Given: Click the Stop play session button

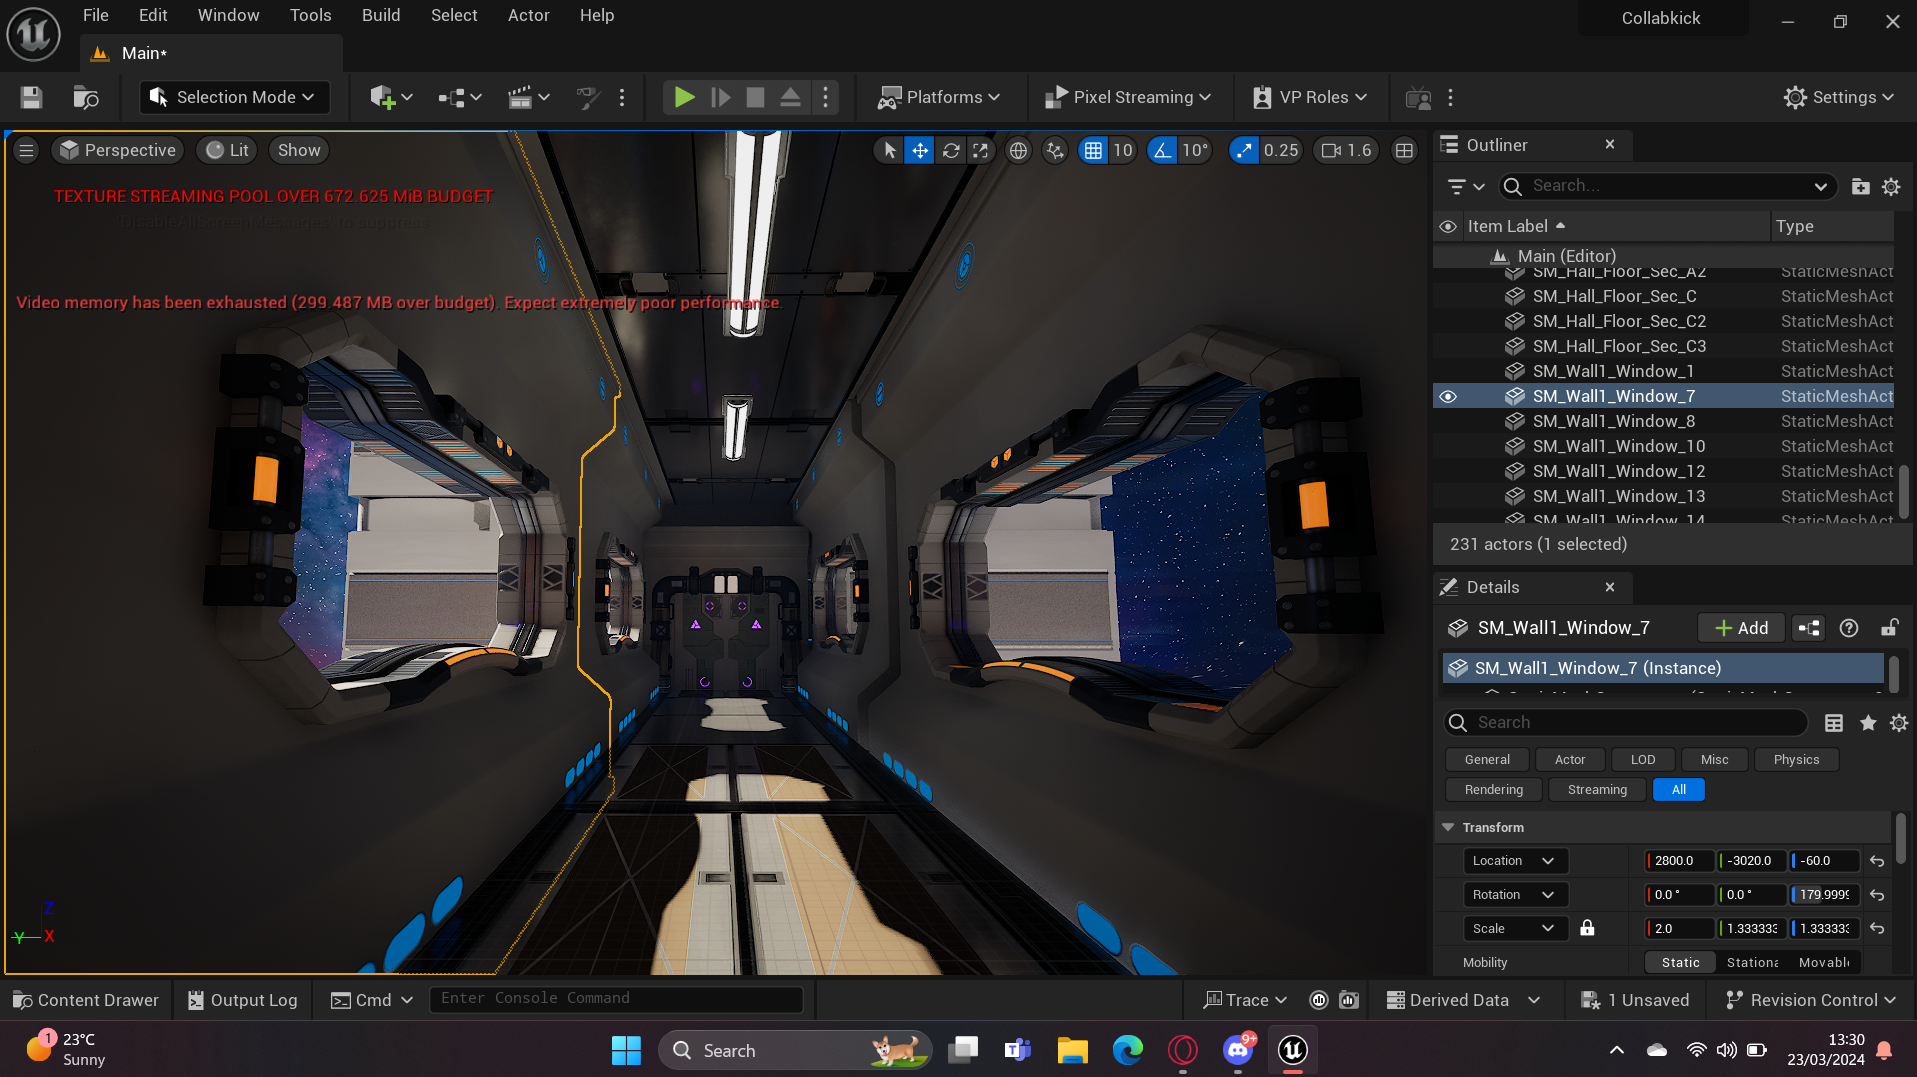Looking at the screenshot, I should [755, 97].
